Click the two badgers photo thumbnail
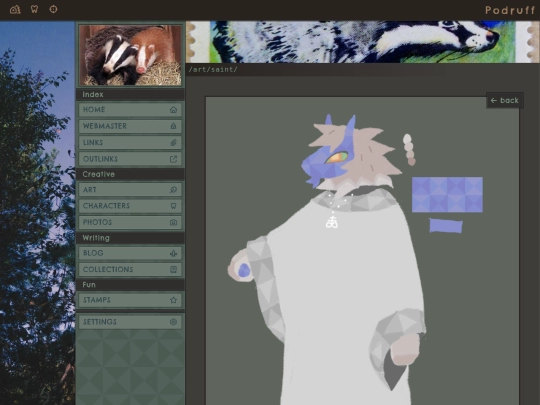 tap(131, 55)
